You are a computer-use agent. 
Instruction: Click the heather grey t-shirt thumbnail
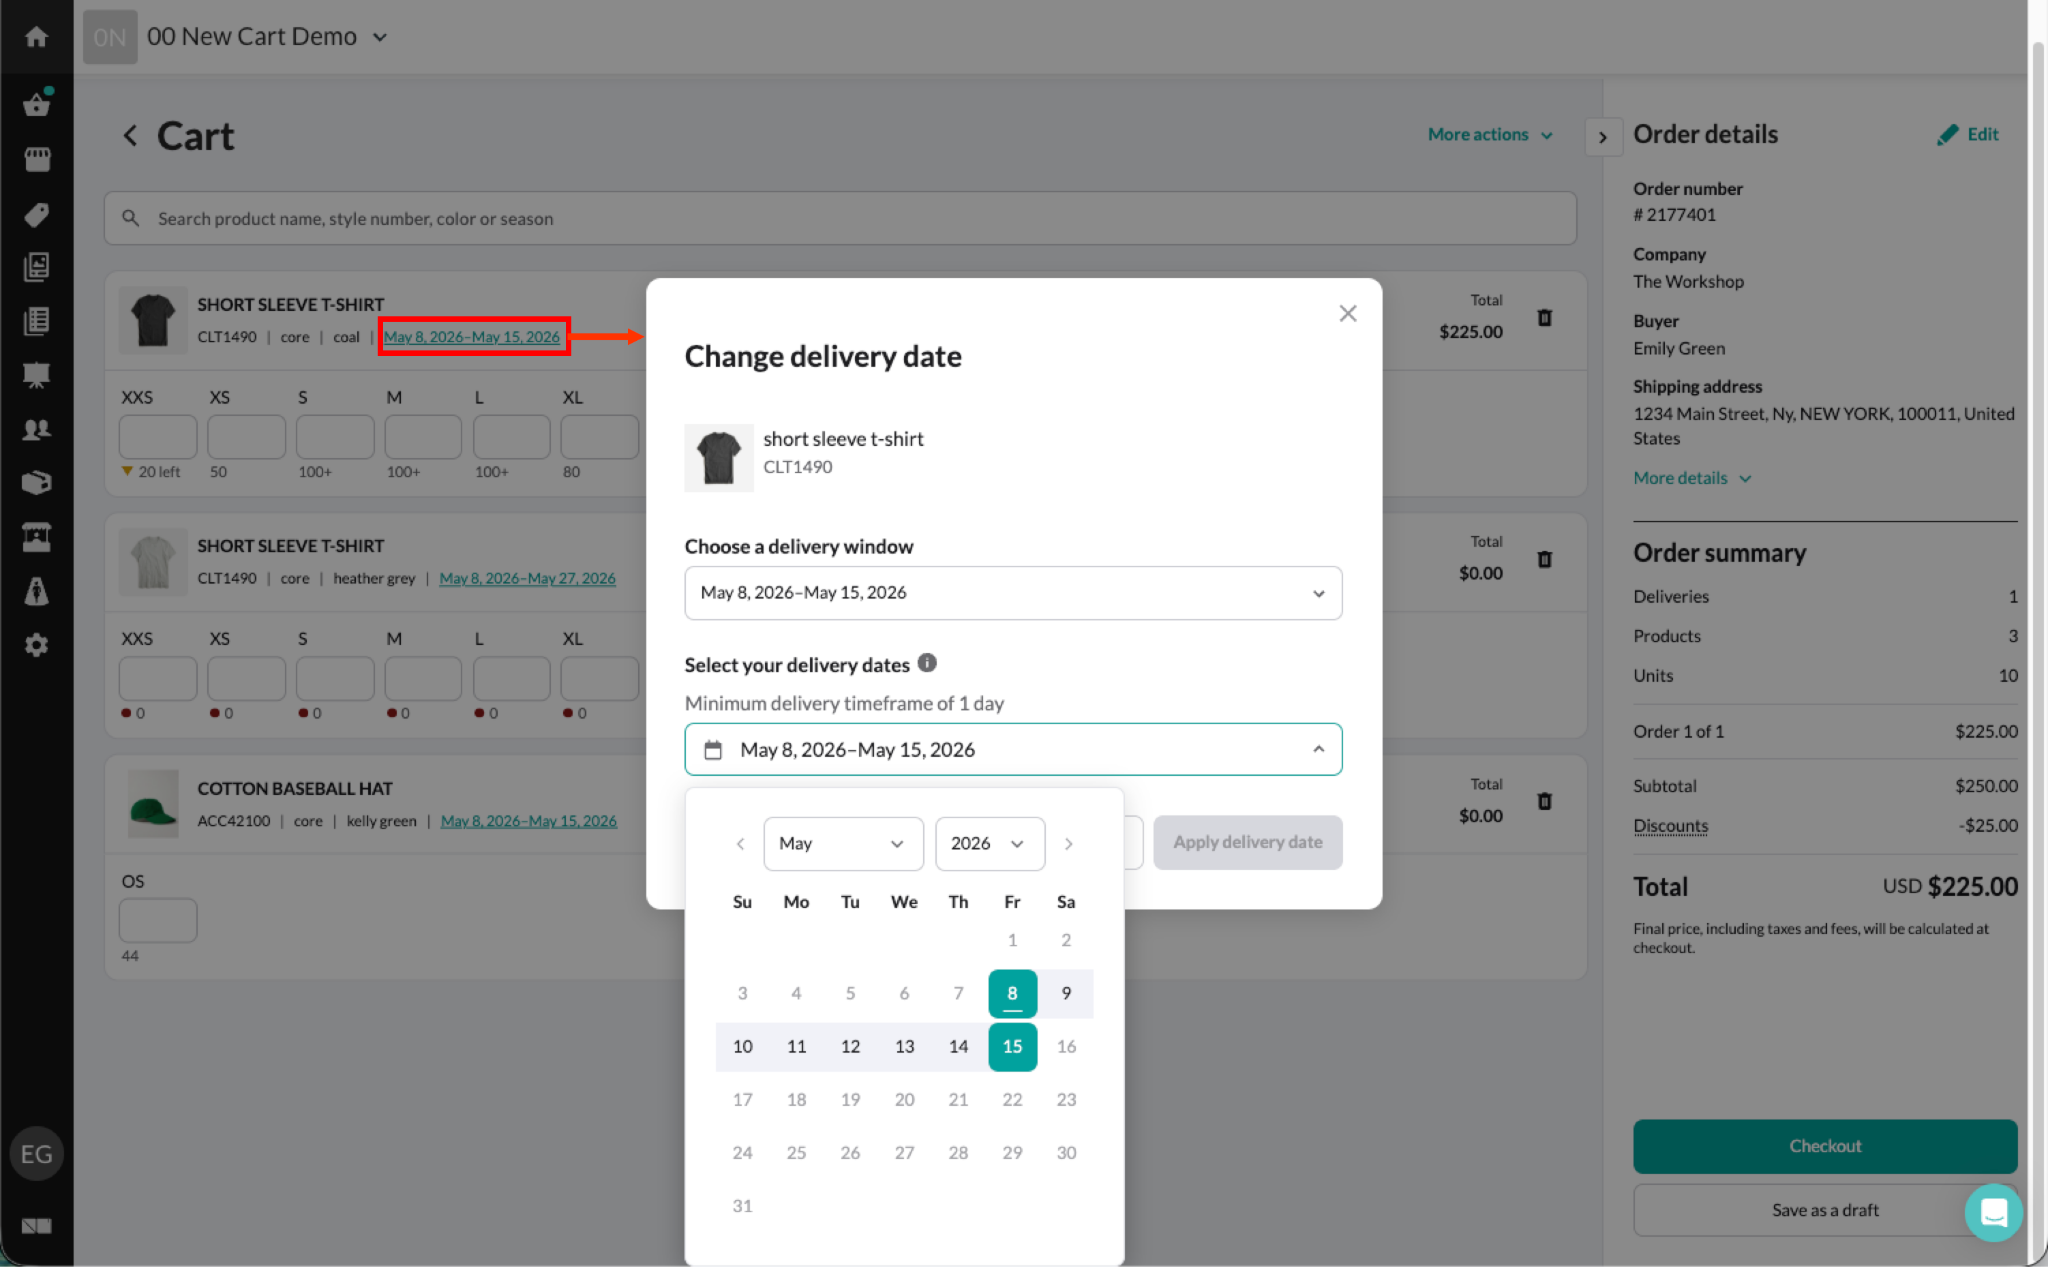pyautogui.click(x=153, y=562)
